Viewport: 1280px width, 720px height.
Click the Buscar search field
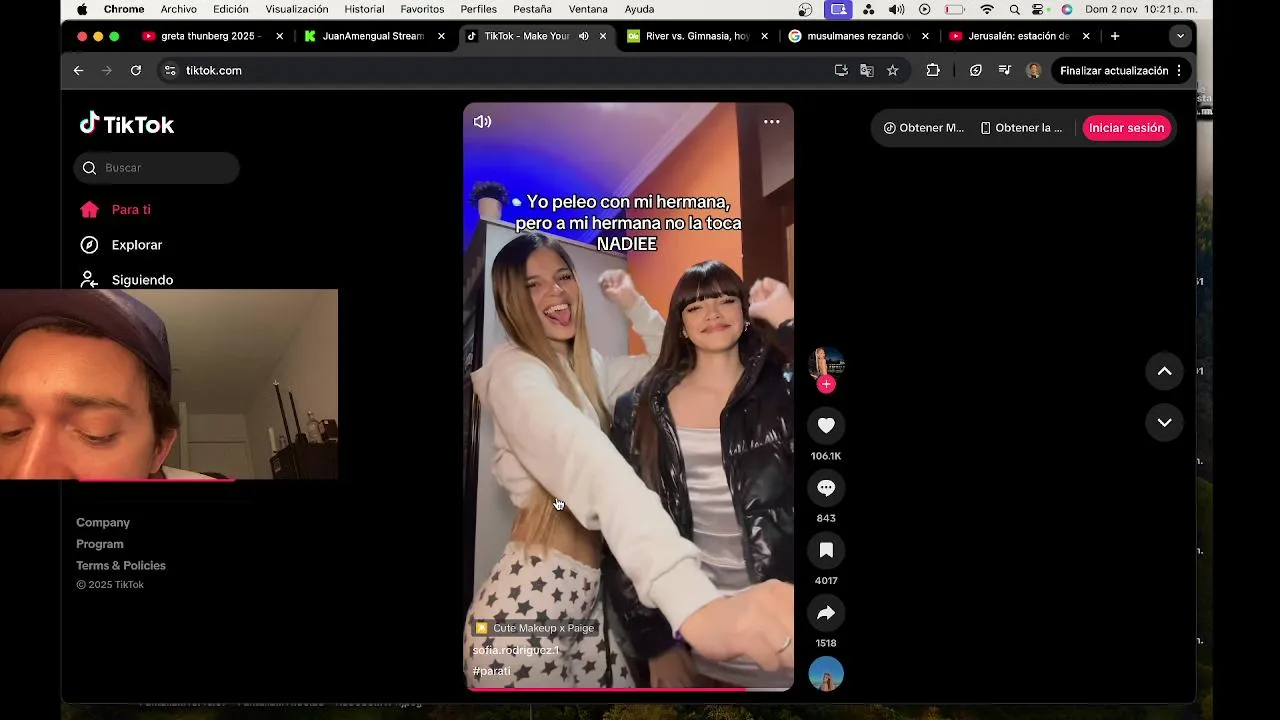pos(157,168)
